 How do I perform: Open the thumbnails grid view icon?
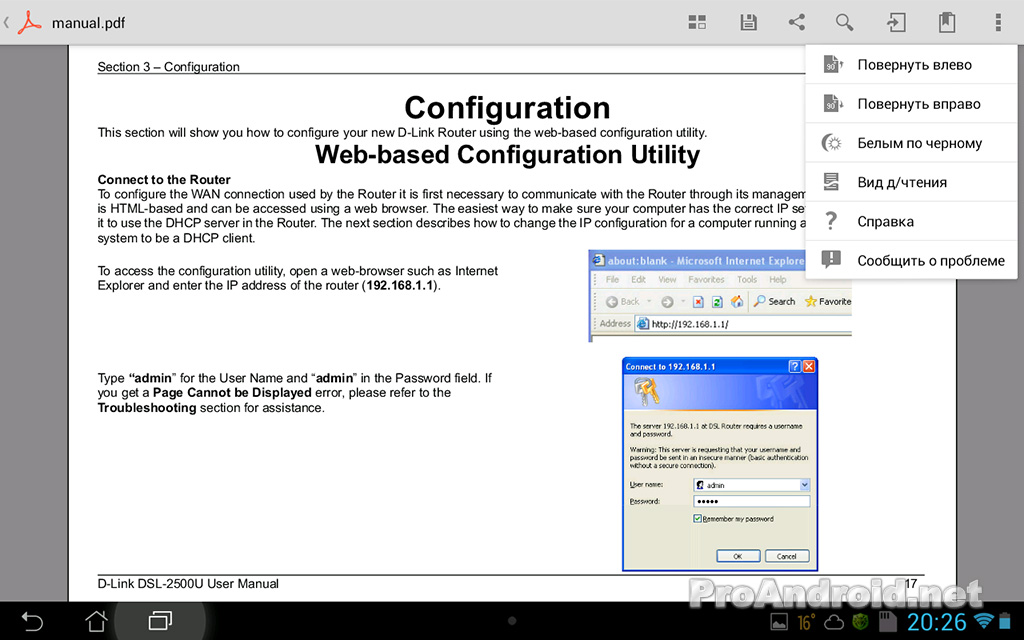click(697, 23)
